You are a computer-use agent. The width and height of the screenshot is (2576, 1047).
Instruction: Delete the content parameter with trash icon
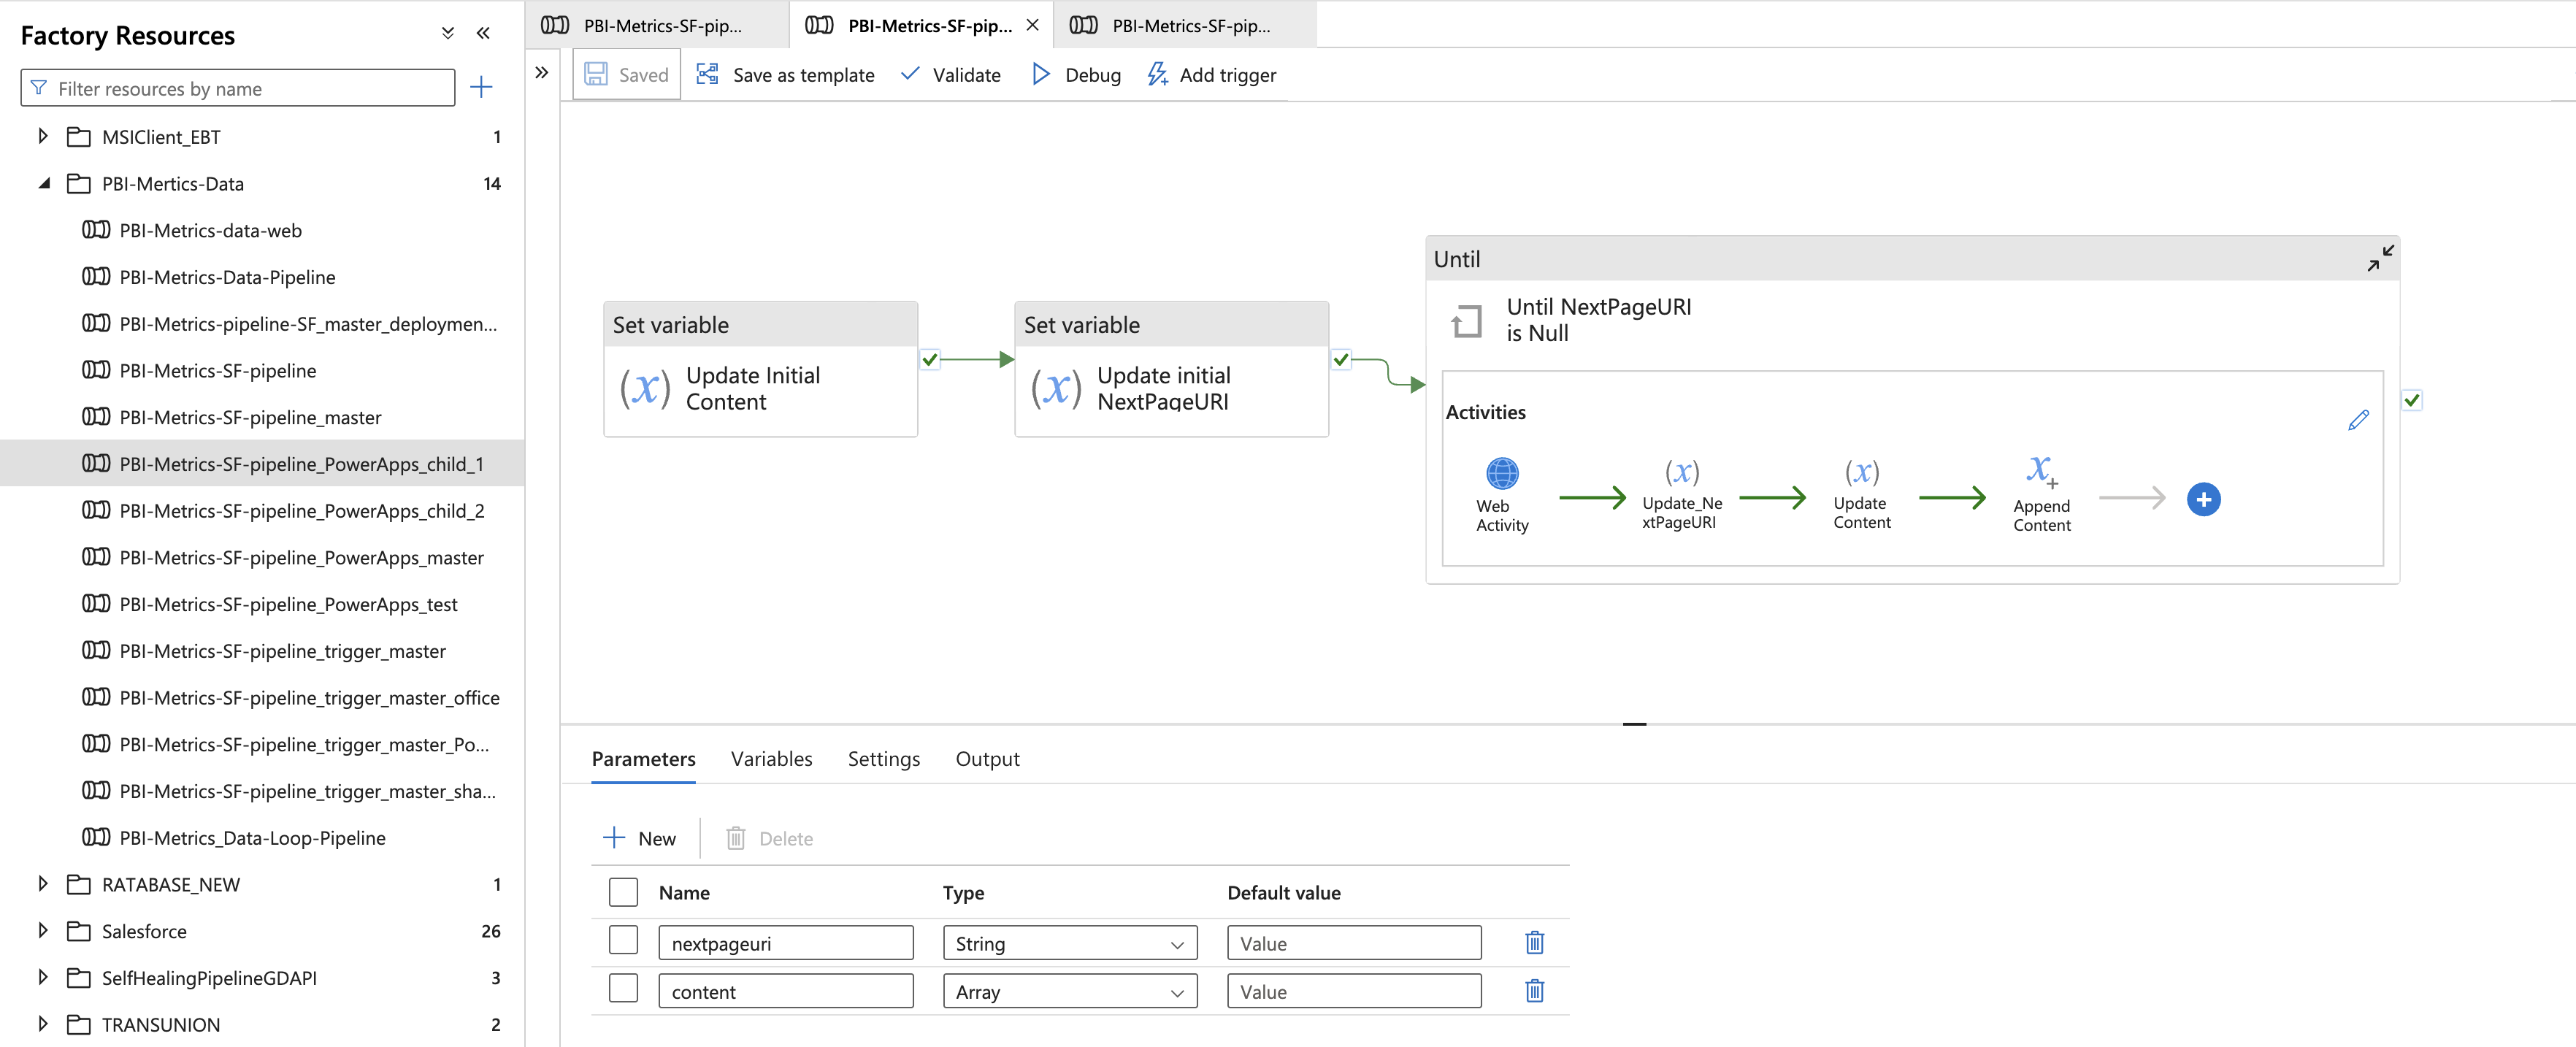click(x=1534, y=990)
